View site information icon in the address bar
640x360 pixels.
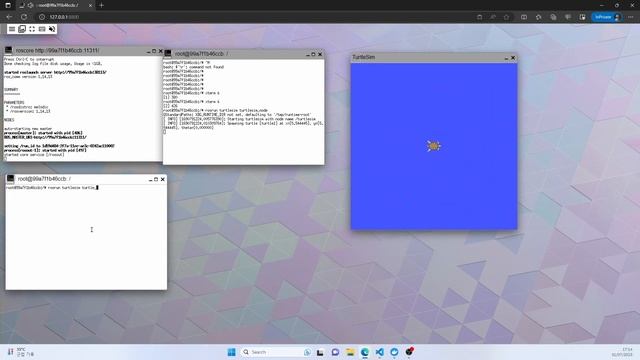42,17
